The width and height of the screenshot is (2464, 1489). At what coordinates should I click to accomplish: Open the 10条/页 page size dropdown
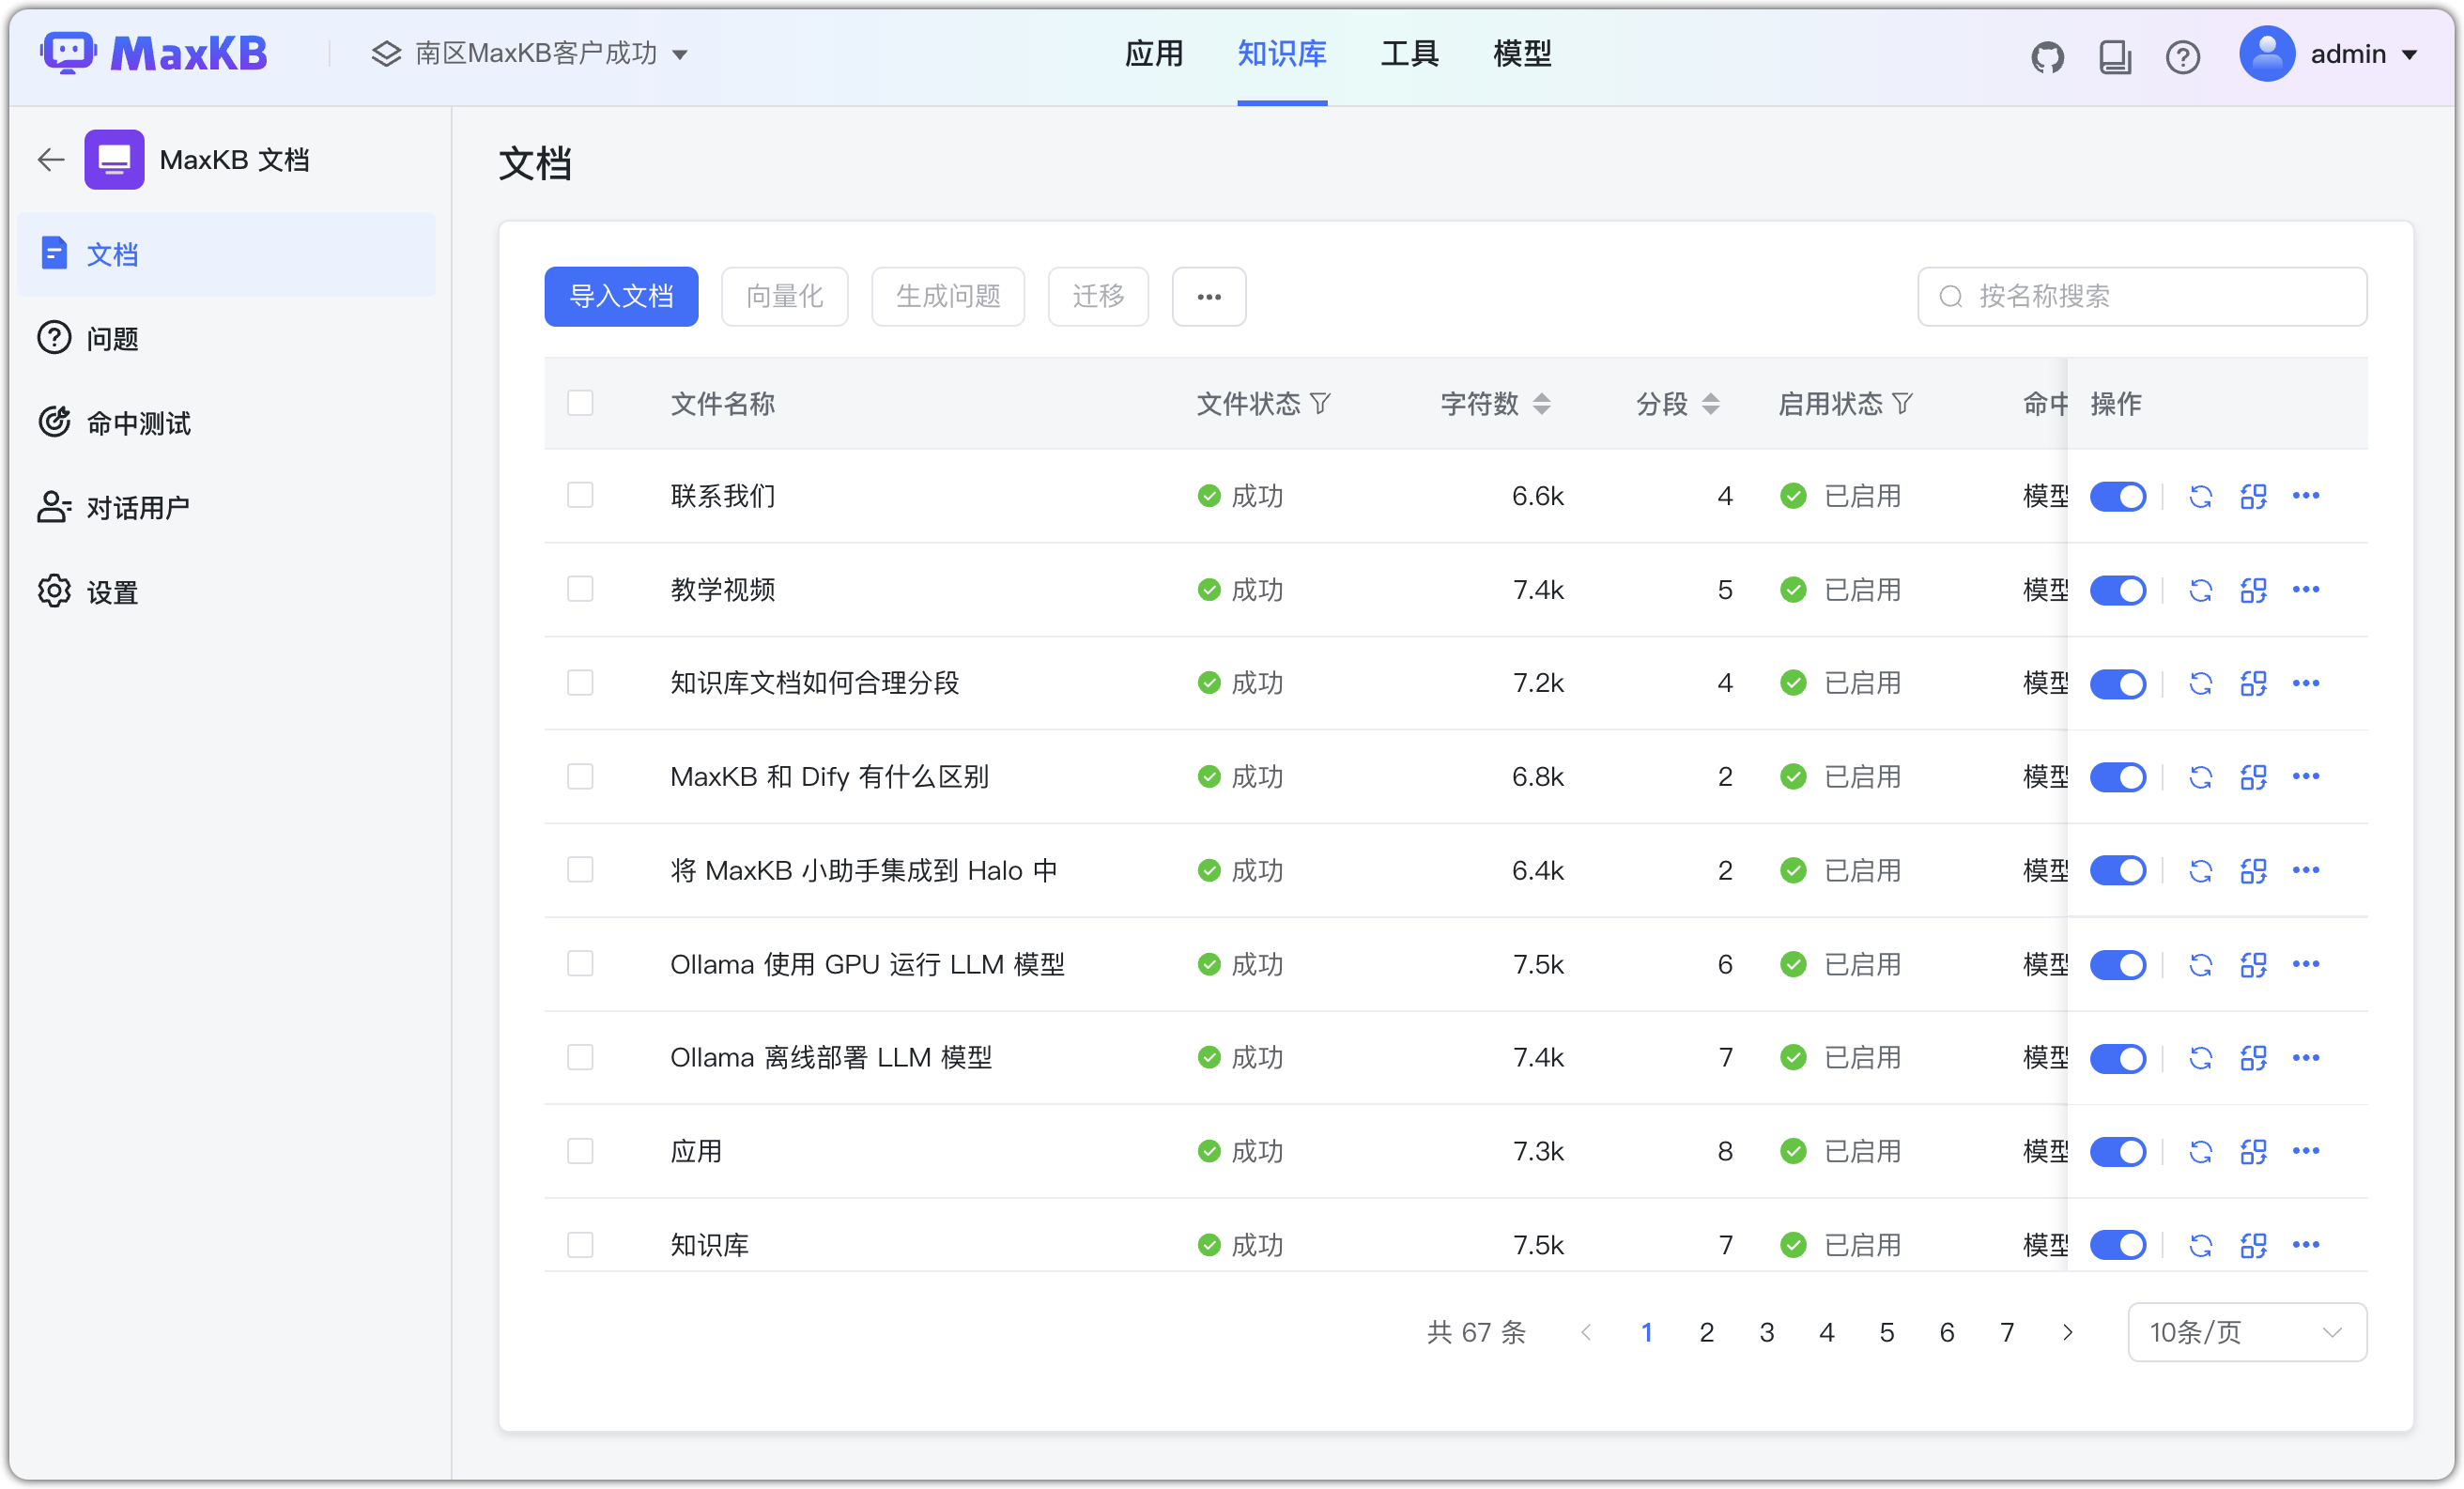pos(2246,1332)
